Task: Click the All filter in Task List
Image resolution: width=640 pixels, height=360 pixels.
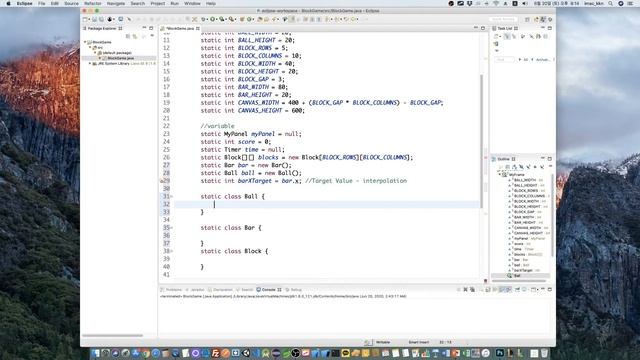Action: coord(525,60)
